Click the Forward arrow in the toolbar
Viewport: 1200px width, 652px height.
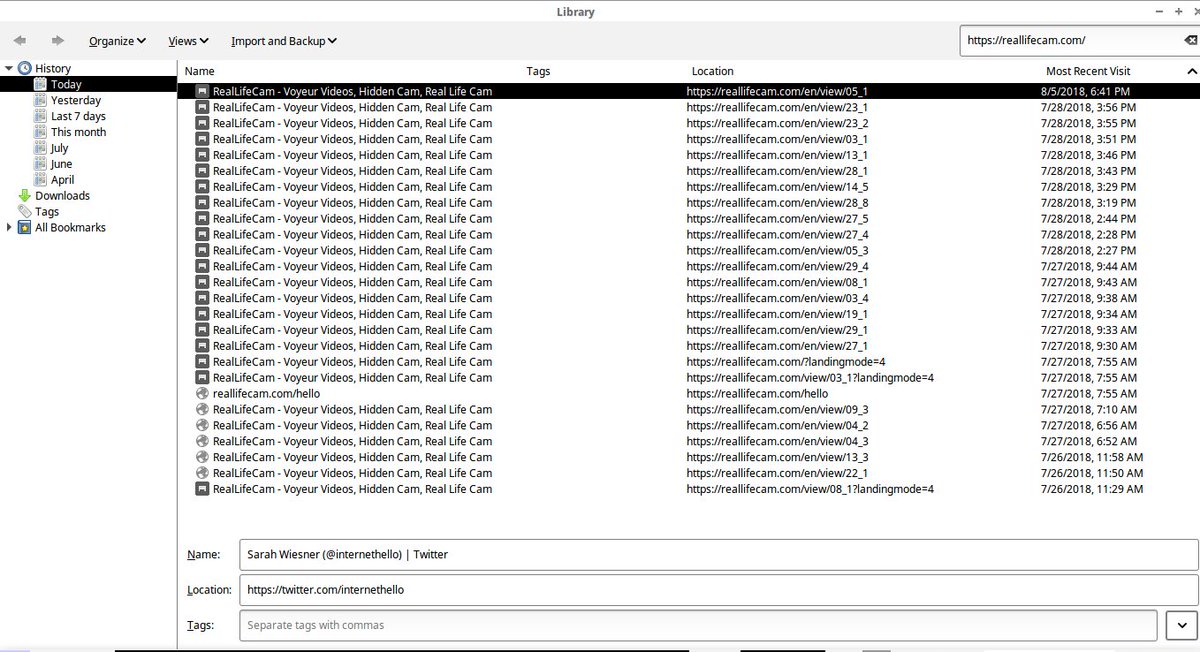(58, 41)
